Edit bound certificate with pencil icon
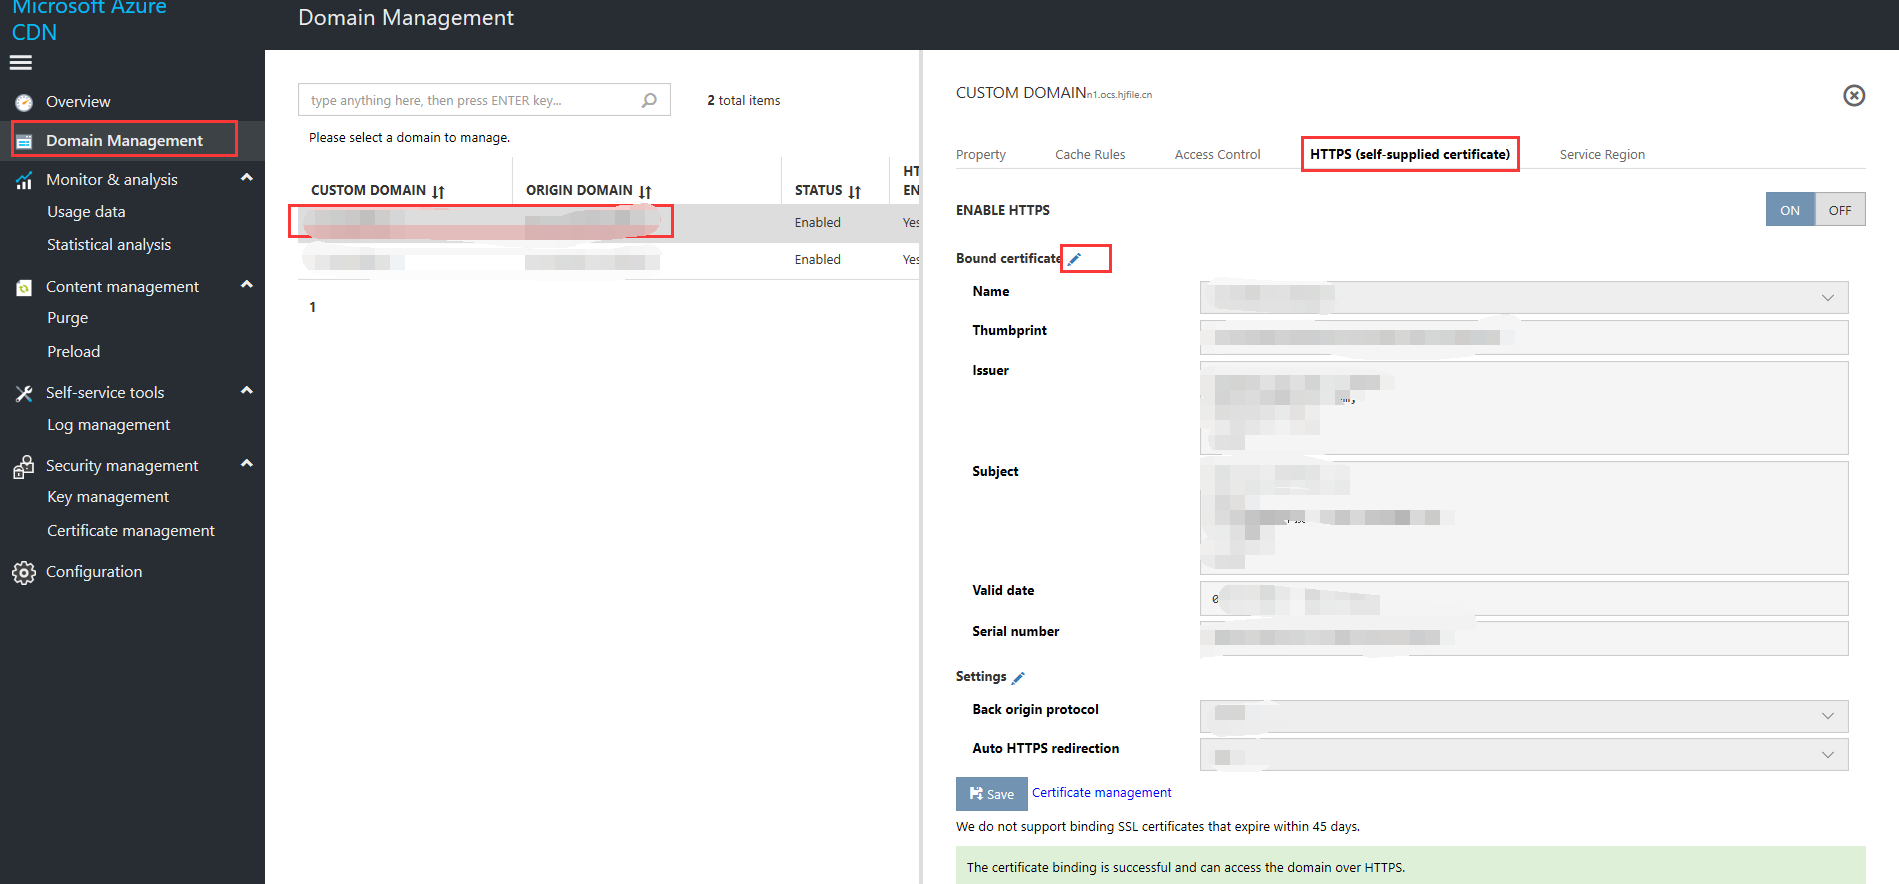1899x884 pixels. tap(1075, 259)
